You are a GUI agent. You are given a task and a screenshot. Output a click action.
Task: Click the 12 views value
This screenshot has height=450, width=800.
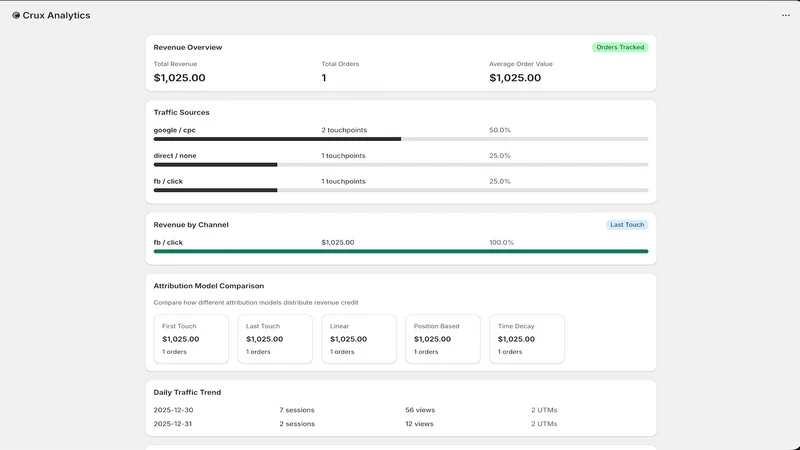[419, 423]
